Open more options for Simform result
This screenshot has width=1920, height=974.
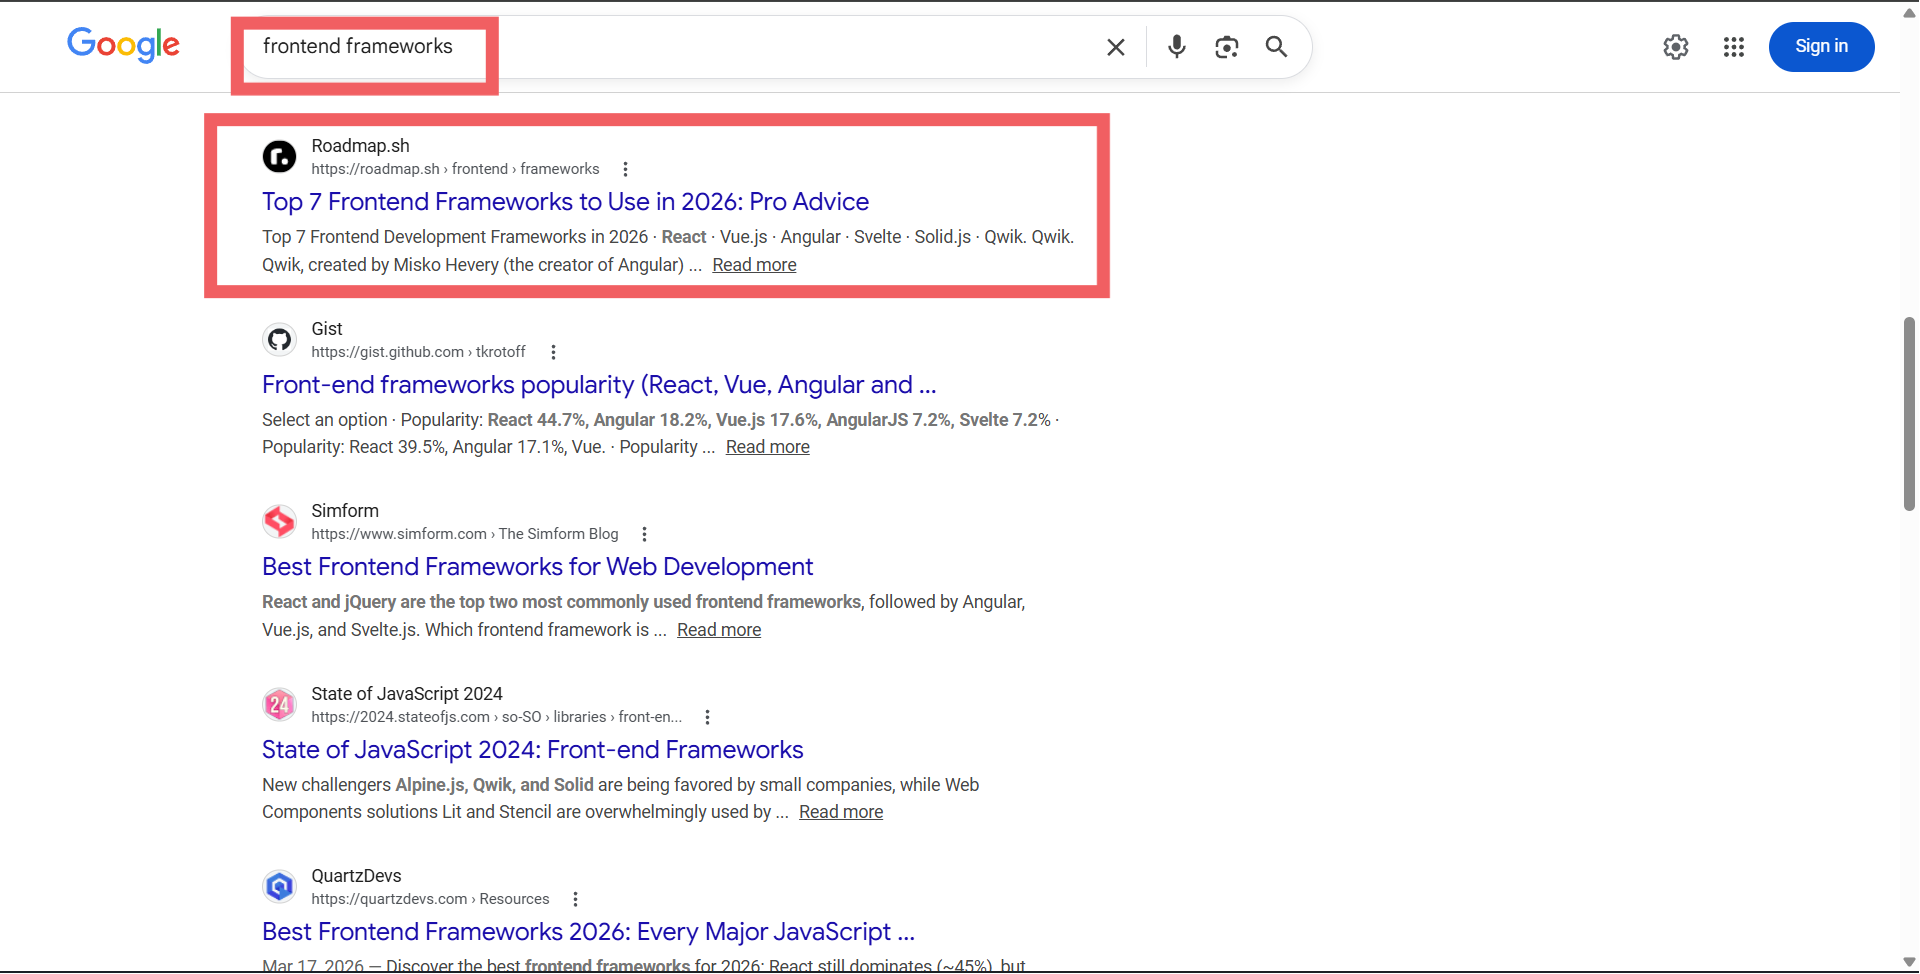(x=644, y=534)
